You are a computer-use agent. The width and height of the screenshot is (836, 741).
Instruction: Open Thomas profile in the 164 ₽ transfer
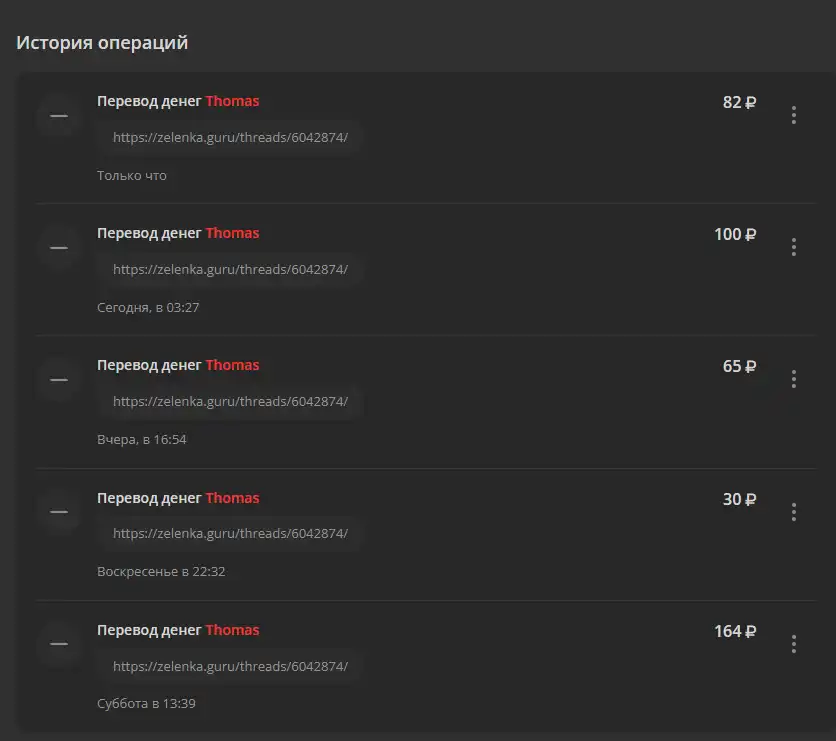tap(232, 630)
